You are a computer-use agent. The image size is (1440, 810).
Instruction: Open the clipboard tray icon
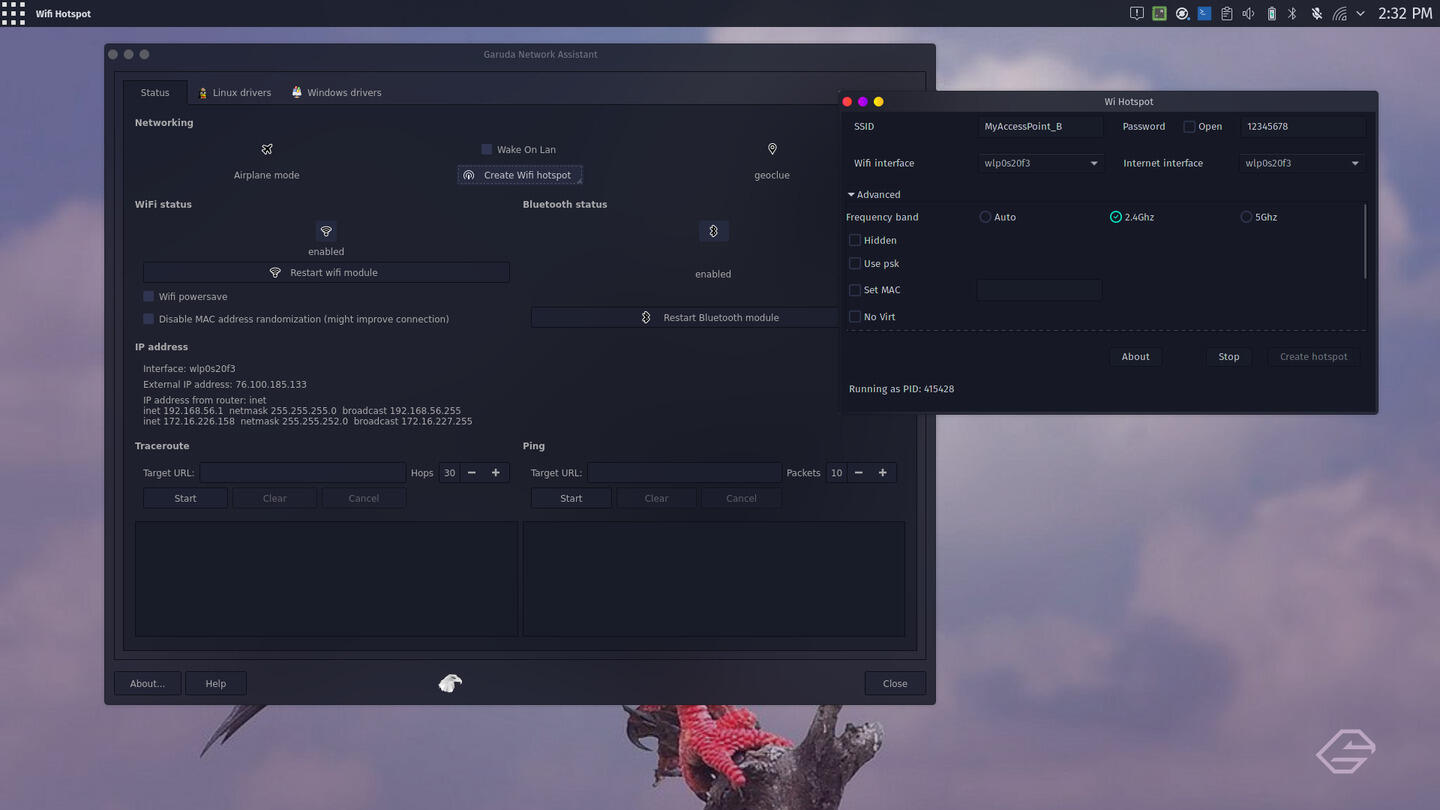pyautogui.click(x=1226, y=13)
